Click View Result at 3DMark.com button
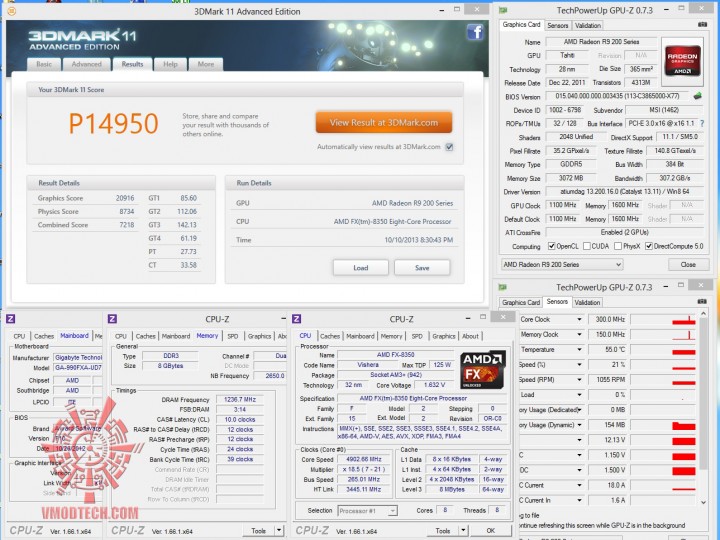 click(384, 123)
